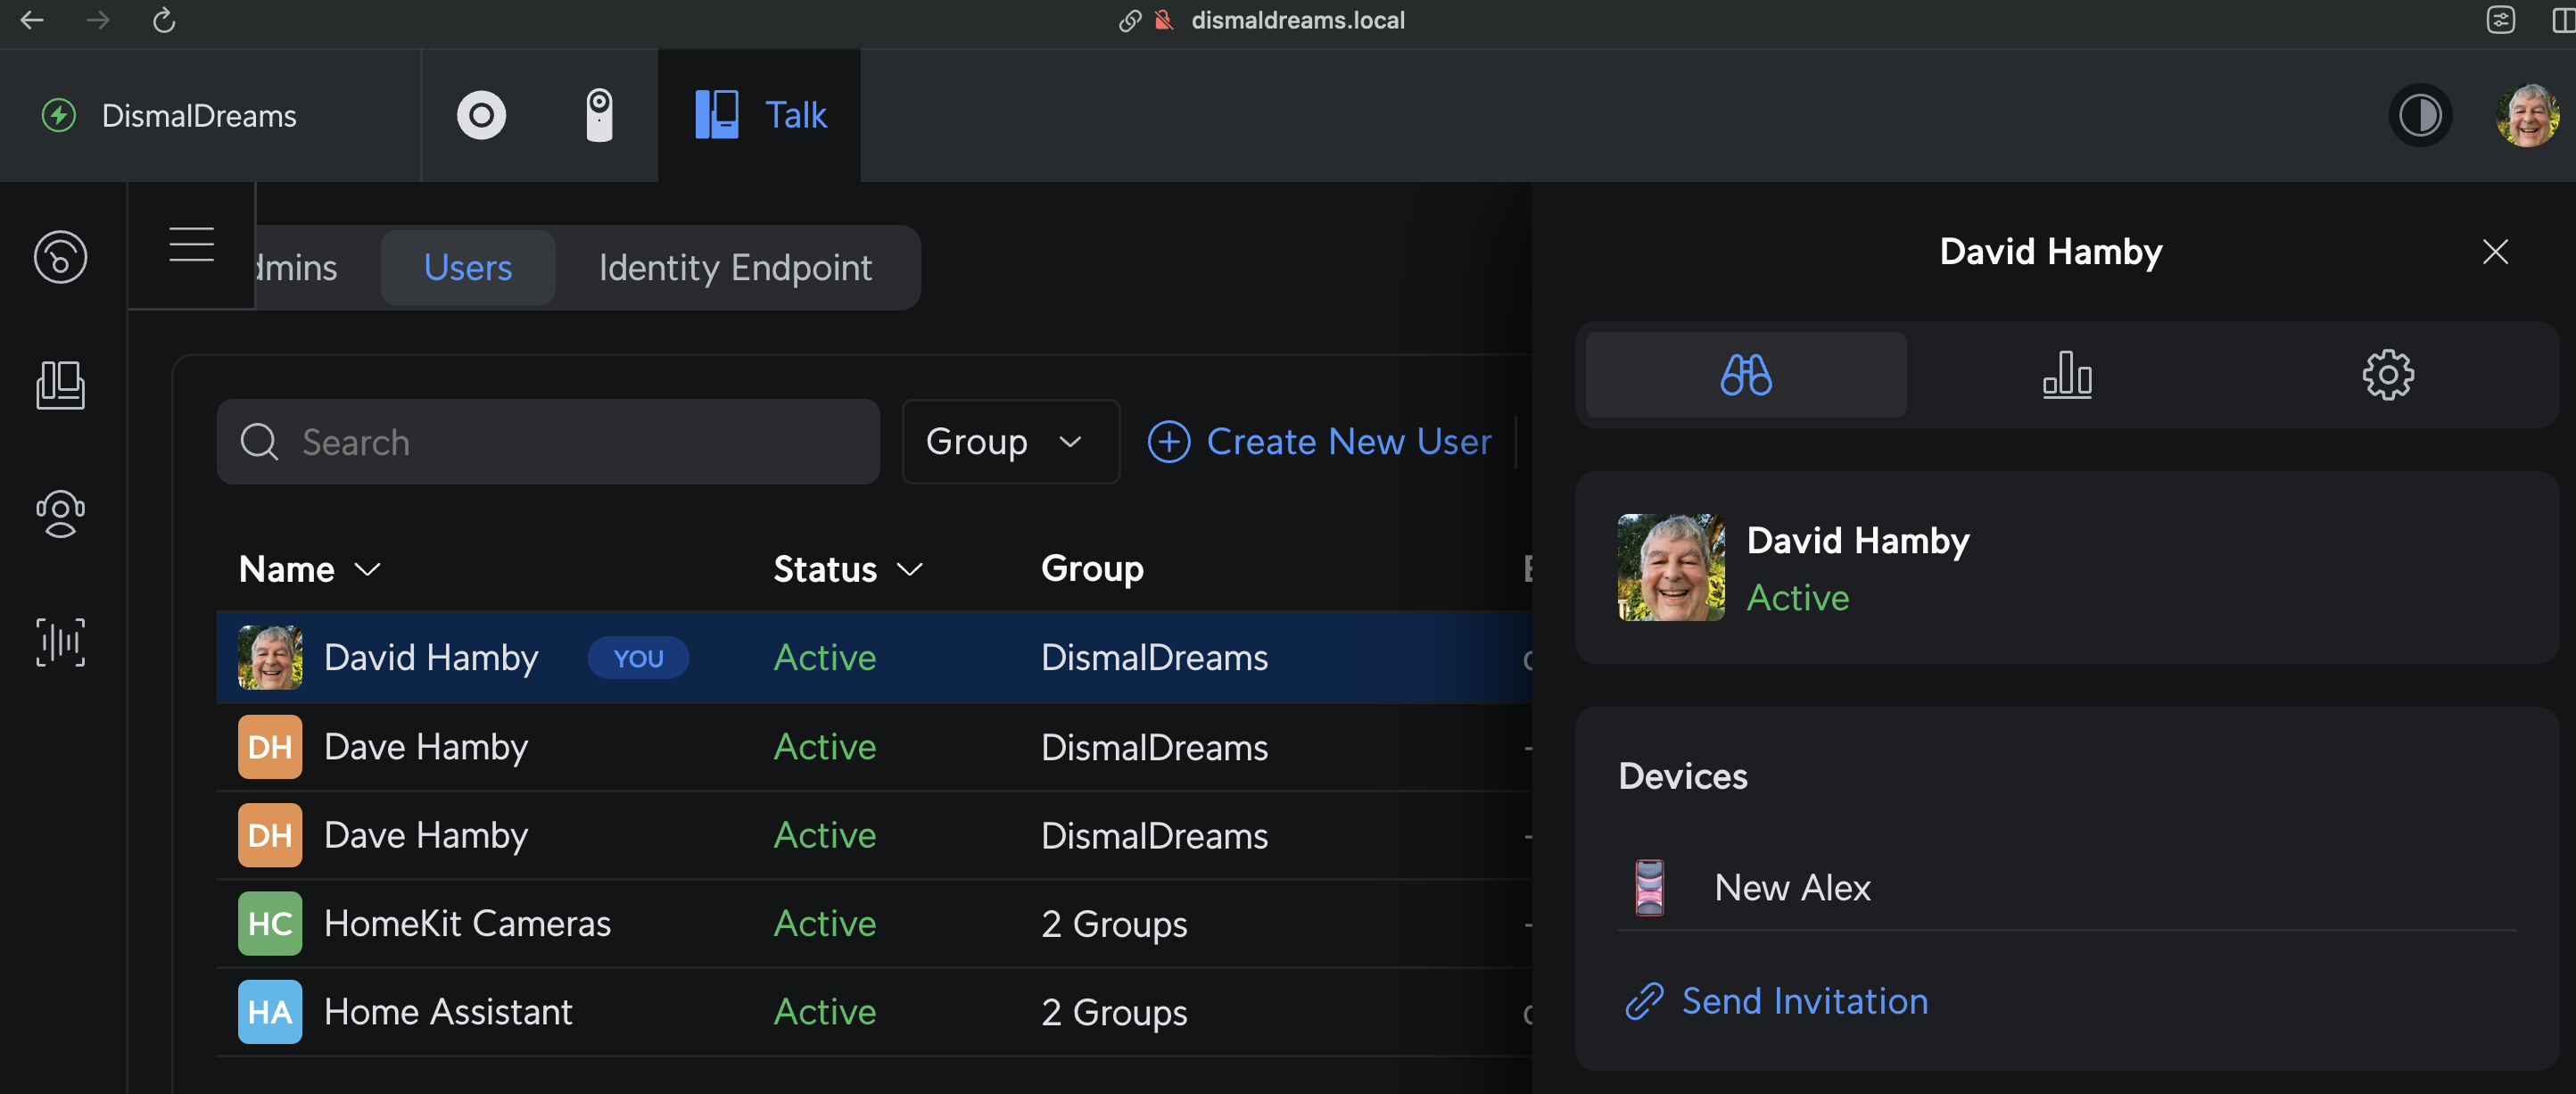2576x1094 pixels.
Task: Click Create New User
Action: coord(1319,442)
